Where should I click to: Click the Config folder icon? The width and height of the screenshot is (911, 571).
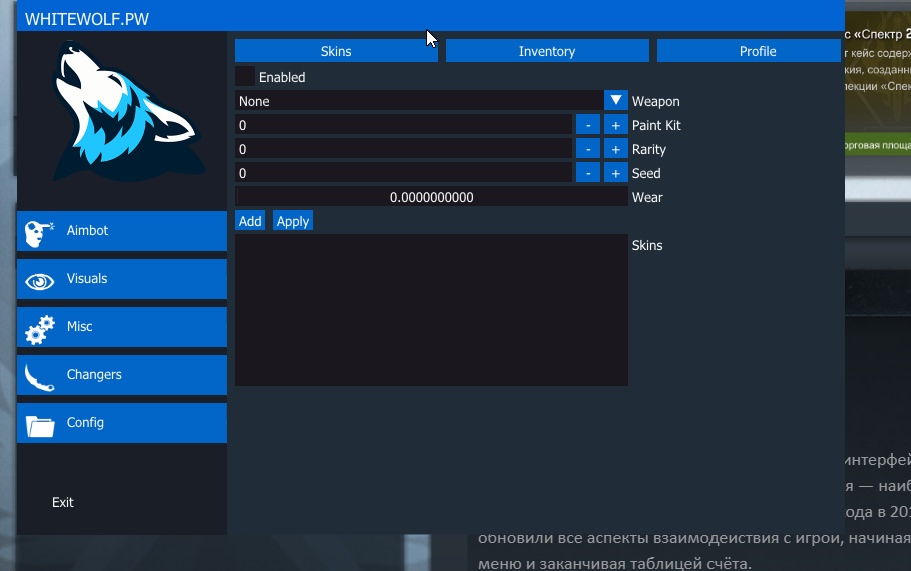[40, 426]
